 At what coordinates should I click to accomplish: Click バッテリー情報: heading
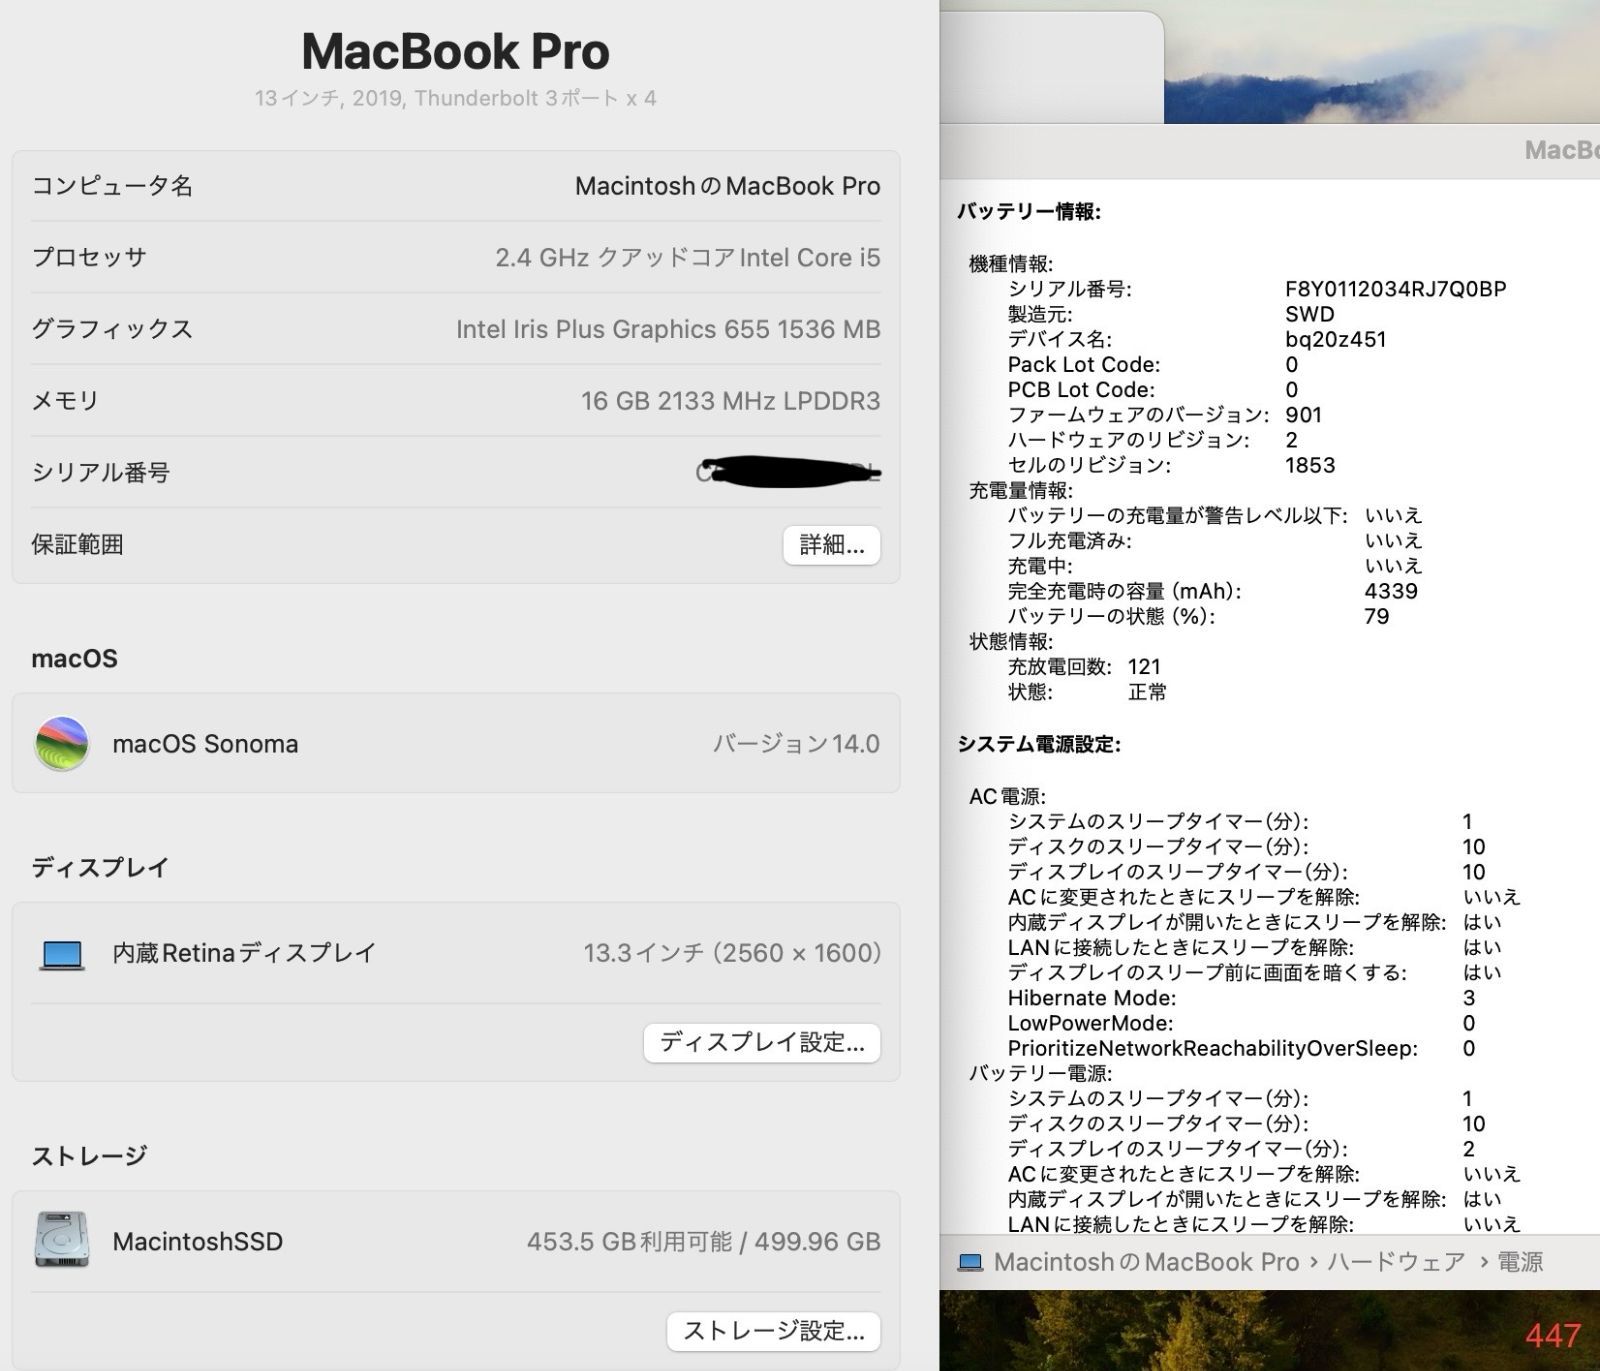pos(1029,211)
